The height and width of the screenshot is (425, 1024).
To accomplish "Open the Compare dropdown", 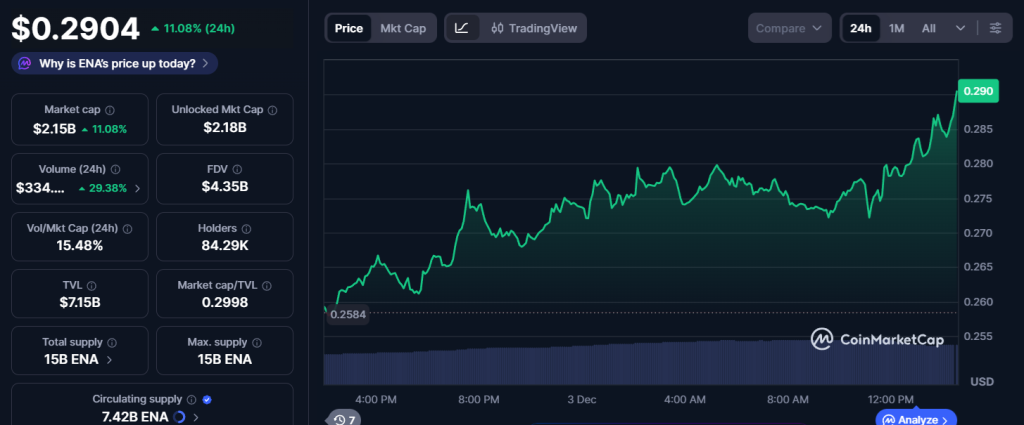I will click(x=790, y=28).
